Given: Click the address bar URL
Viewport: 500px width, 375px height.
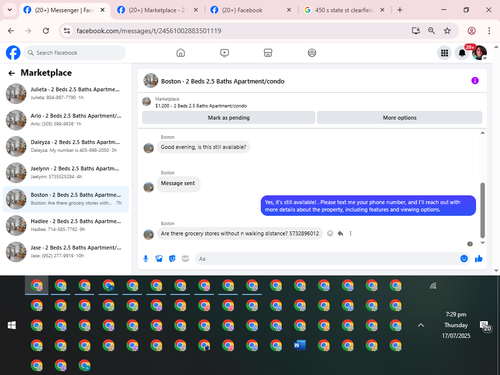Looking at the screenshot, I should point(149,31).
